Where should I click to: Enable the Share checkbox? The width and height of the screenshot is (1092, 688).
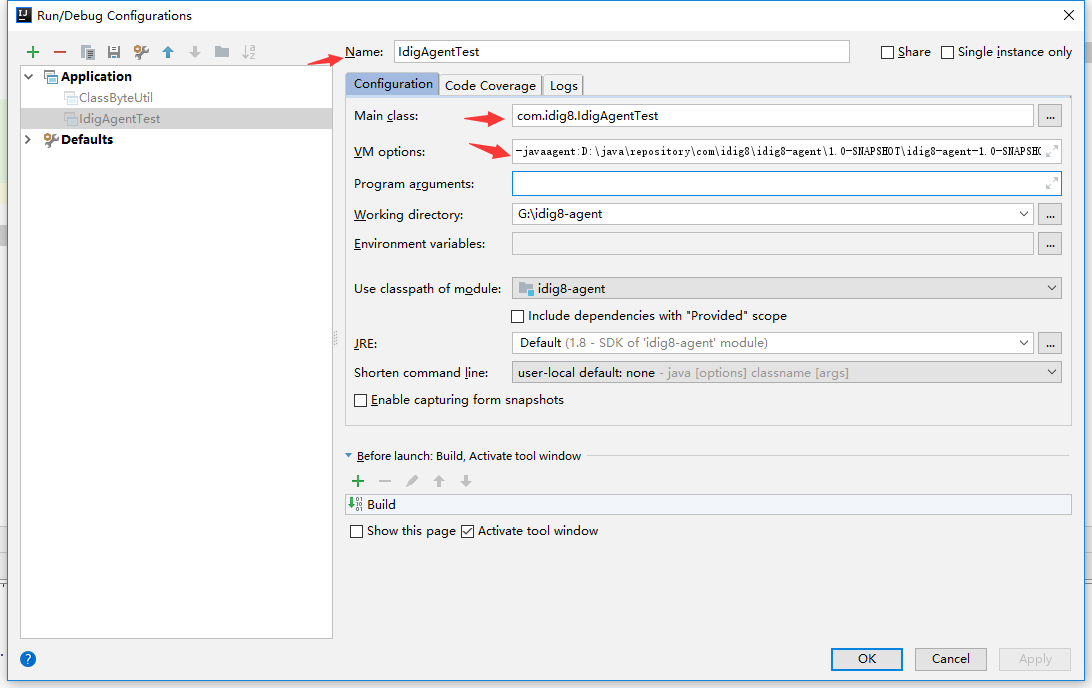pos(887,52)
